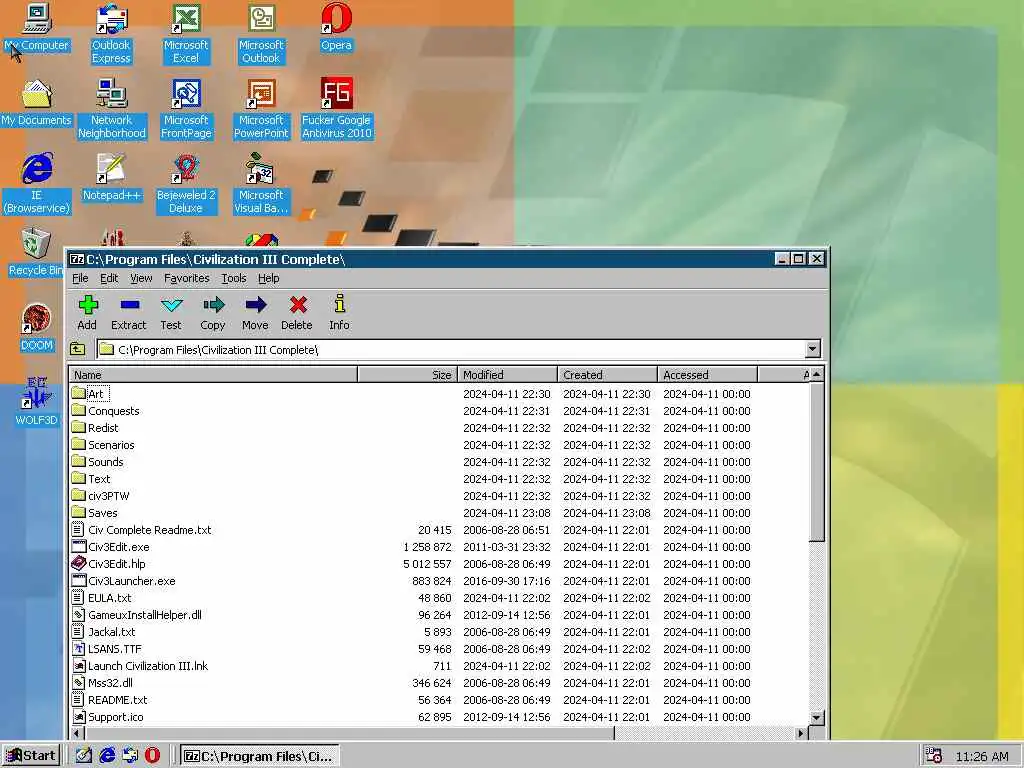Viewport: 1024px width, 768px height.
Task: Sort by the Size column header
Action: click(408, 375)
